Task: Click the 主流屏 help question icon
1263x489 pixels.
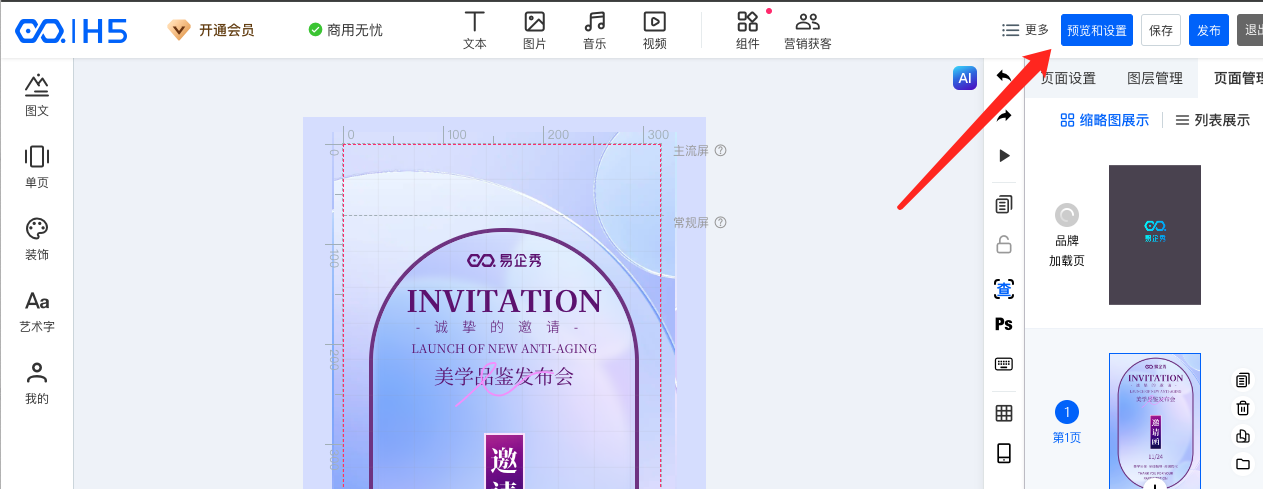Action: coord(720,151)
